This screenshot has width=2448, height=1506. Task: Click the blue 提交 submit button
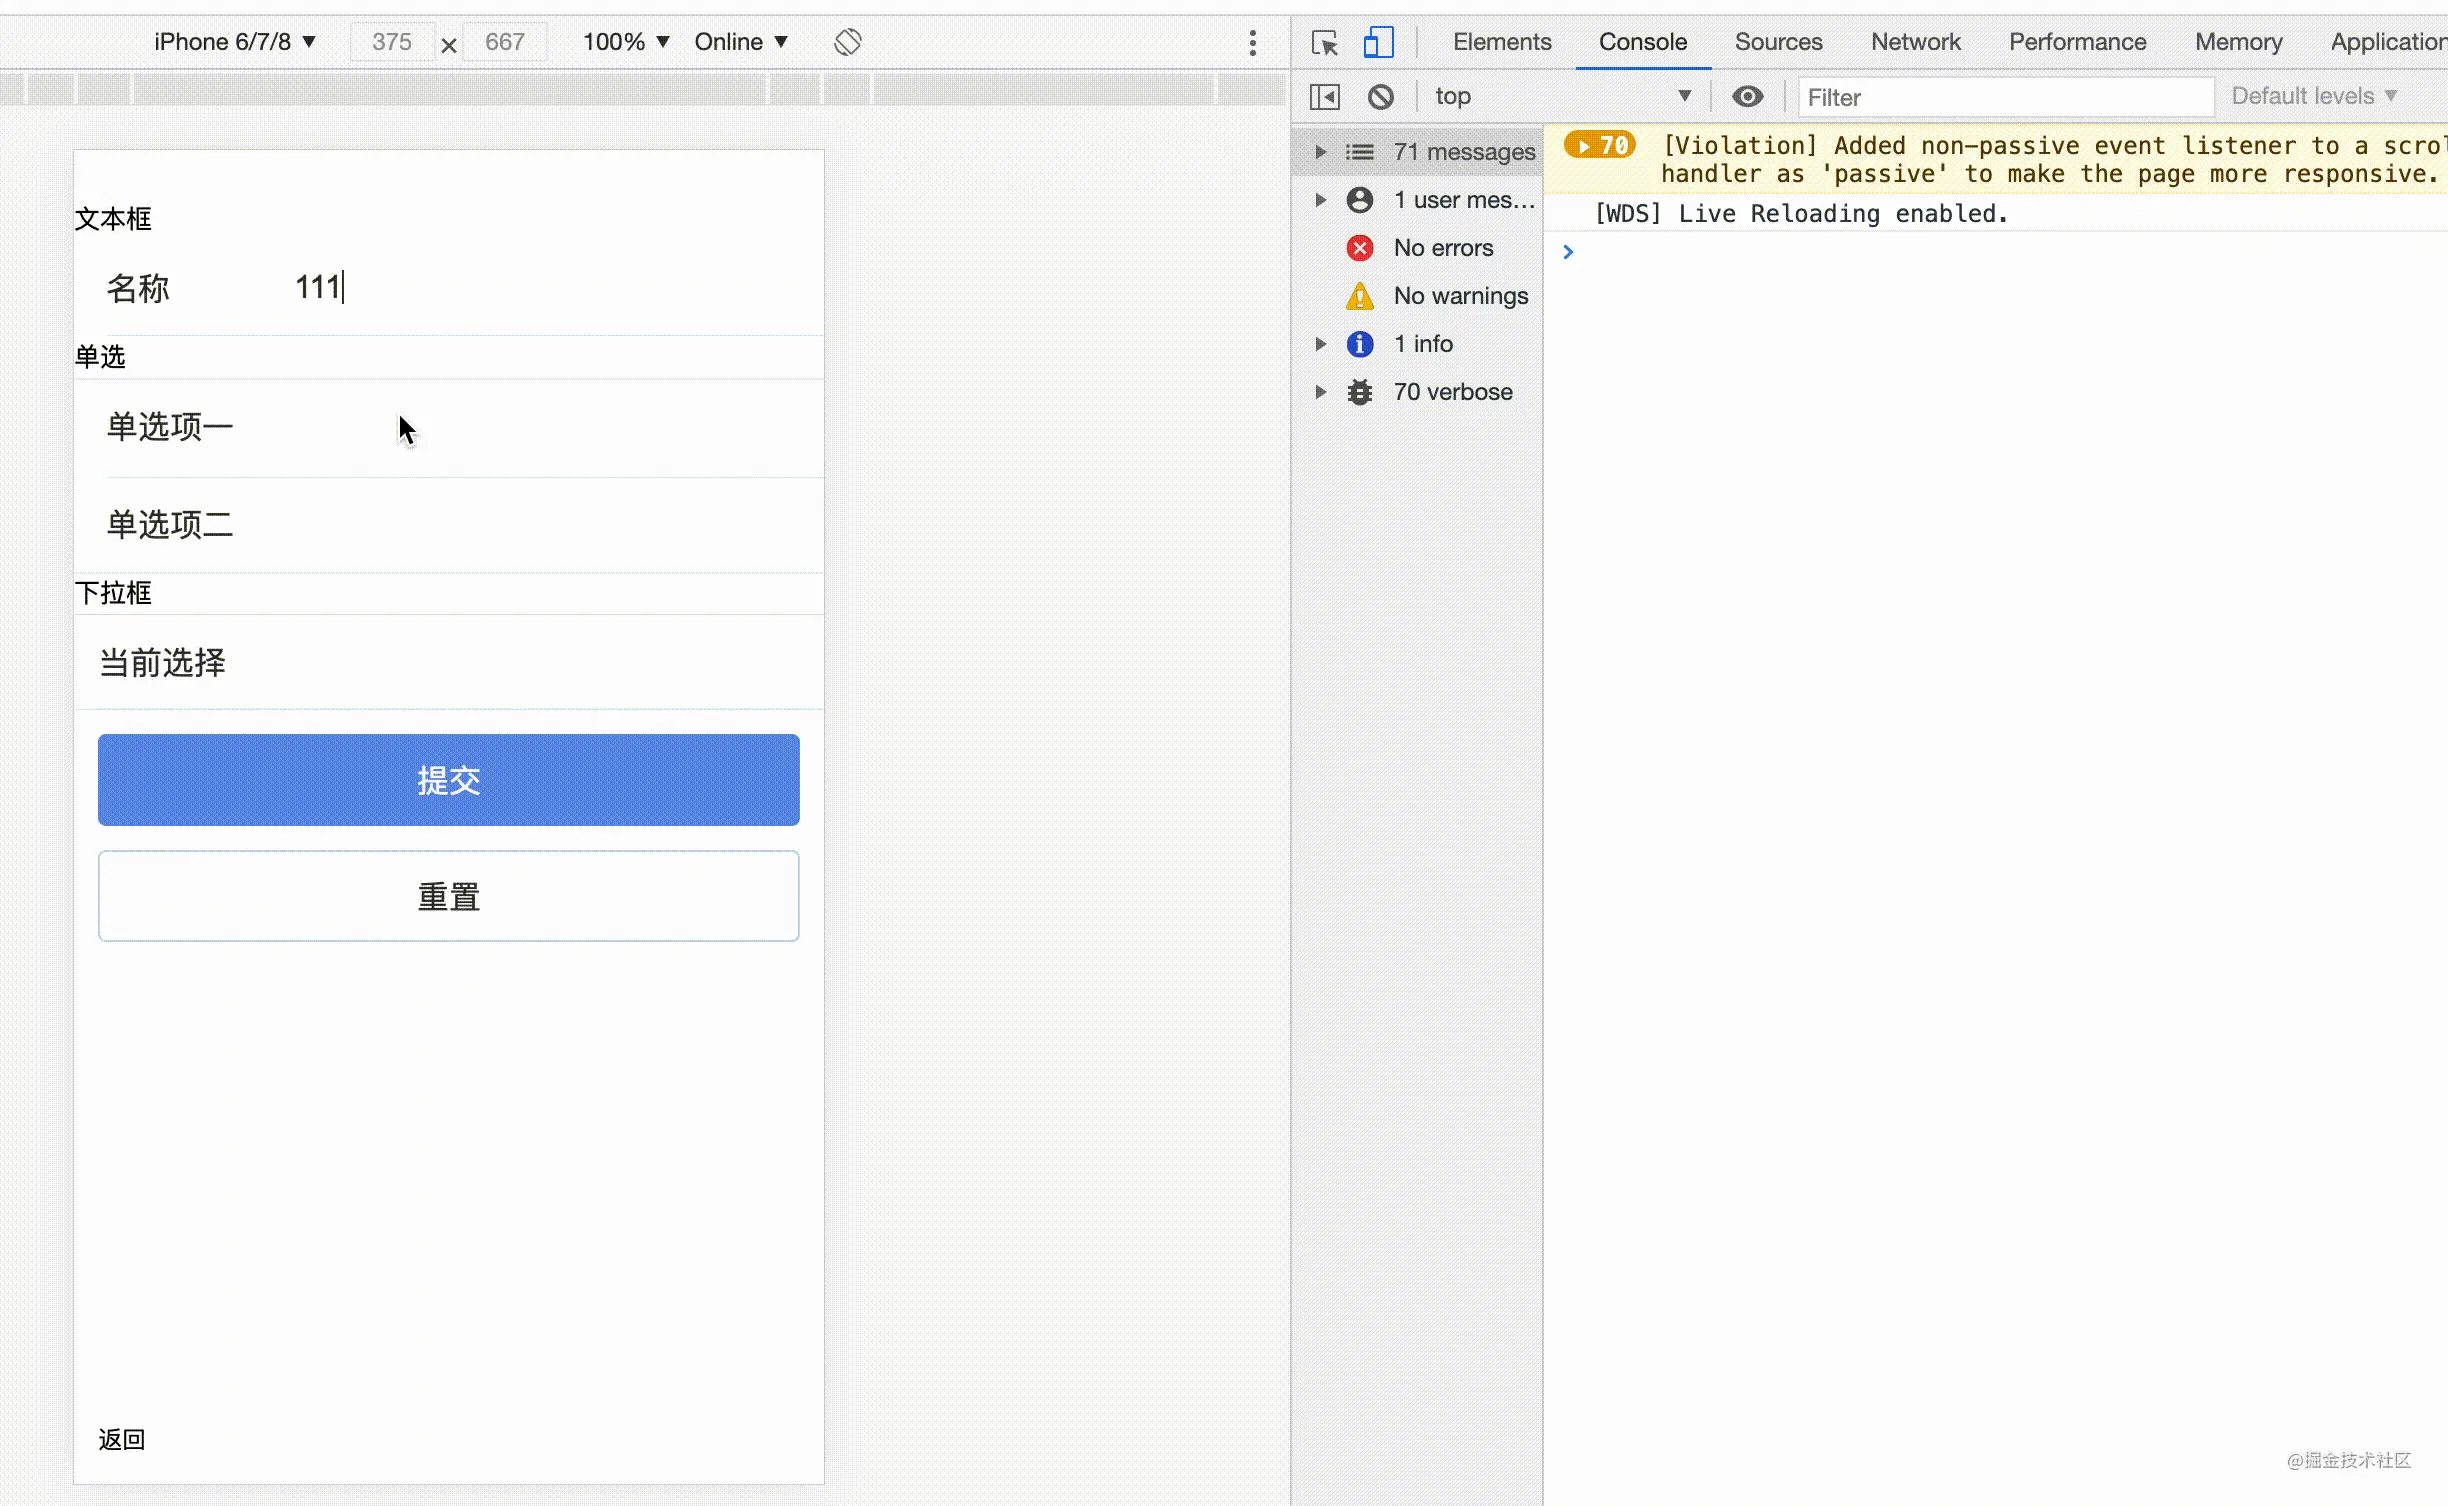[448, 780]
